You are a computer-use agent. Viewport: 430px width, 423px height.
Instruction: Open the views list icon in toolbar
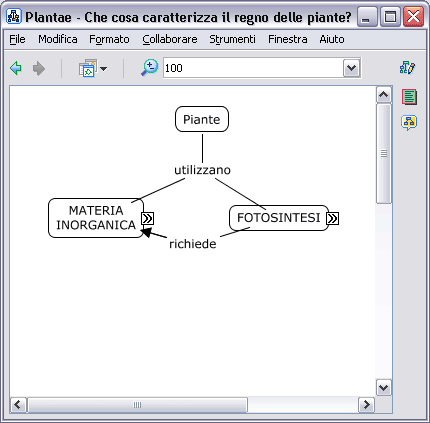click(88, 68)
